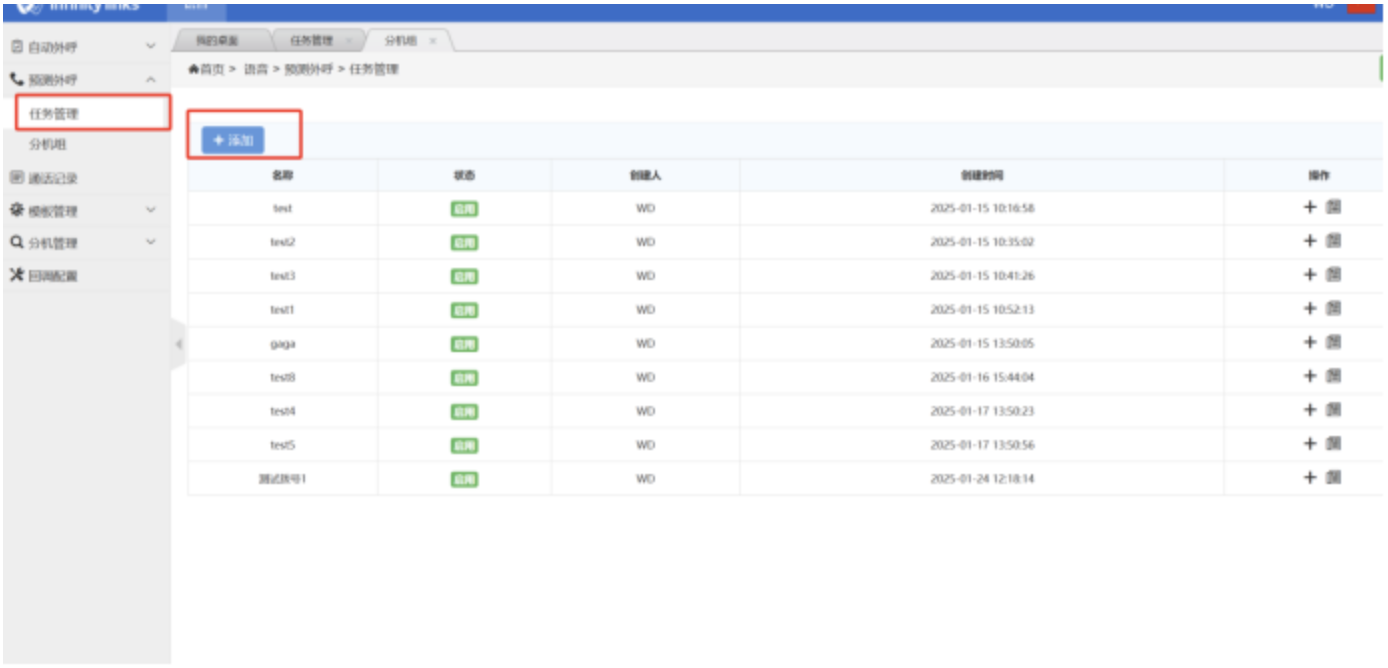Click the 创建时间 column header
1388x668 pixels.
982,175
